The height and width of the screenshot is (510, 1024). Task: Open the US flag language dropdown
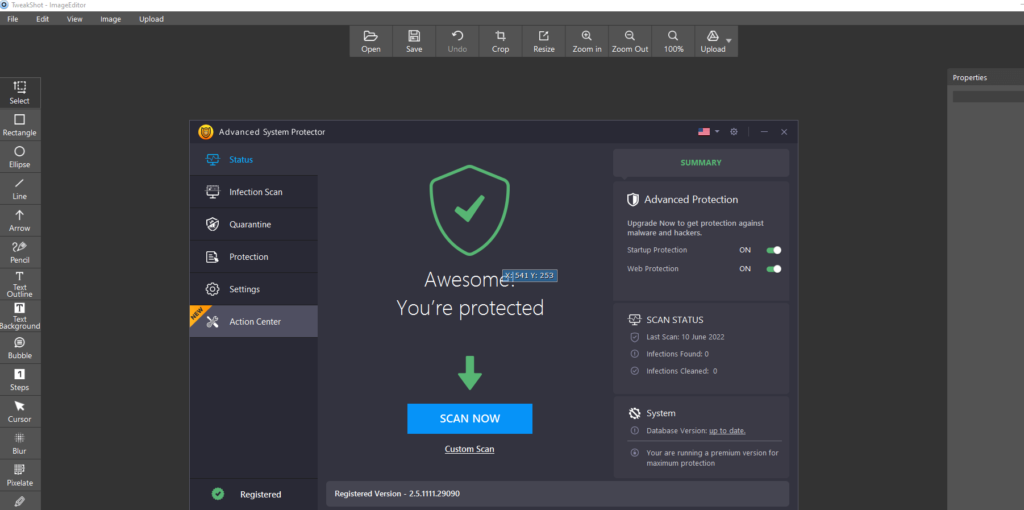(x=708, y=131)
